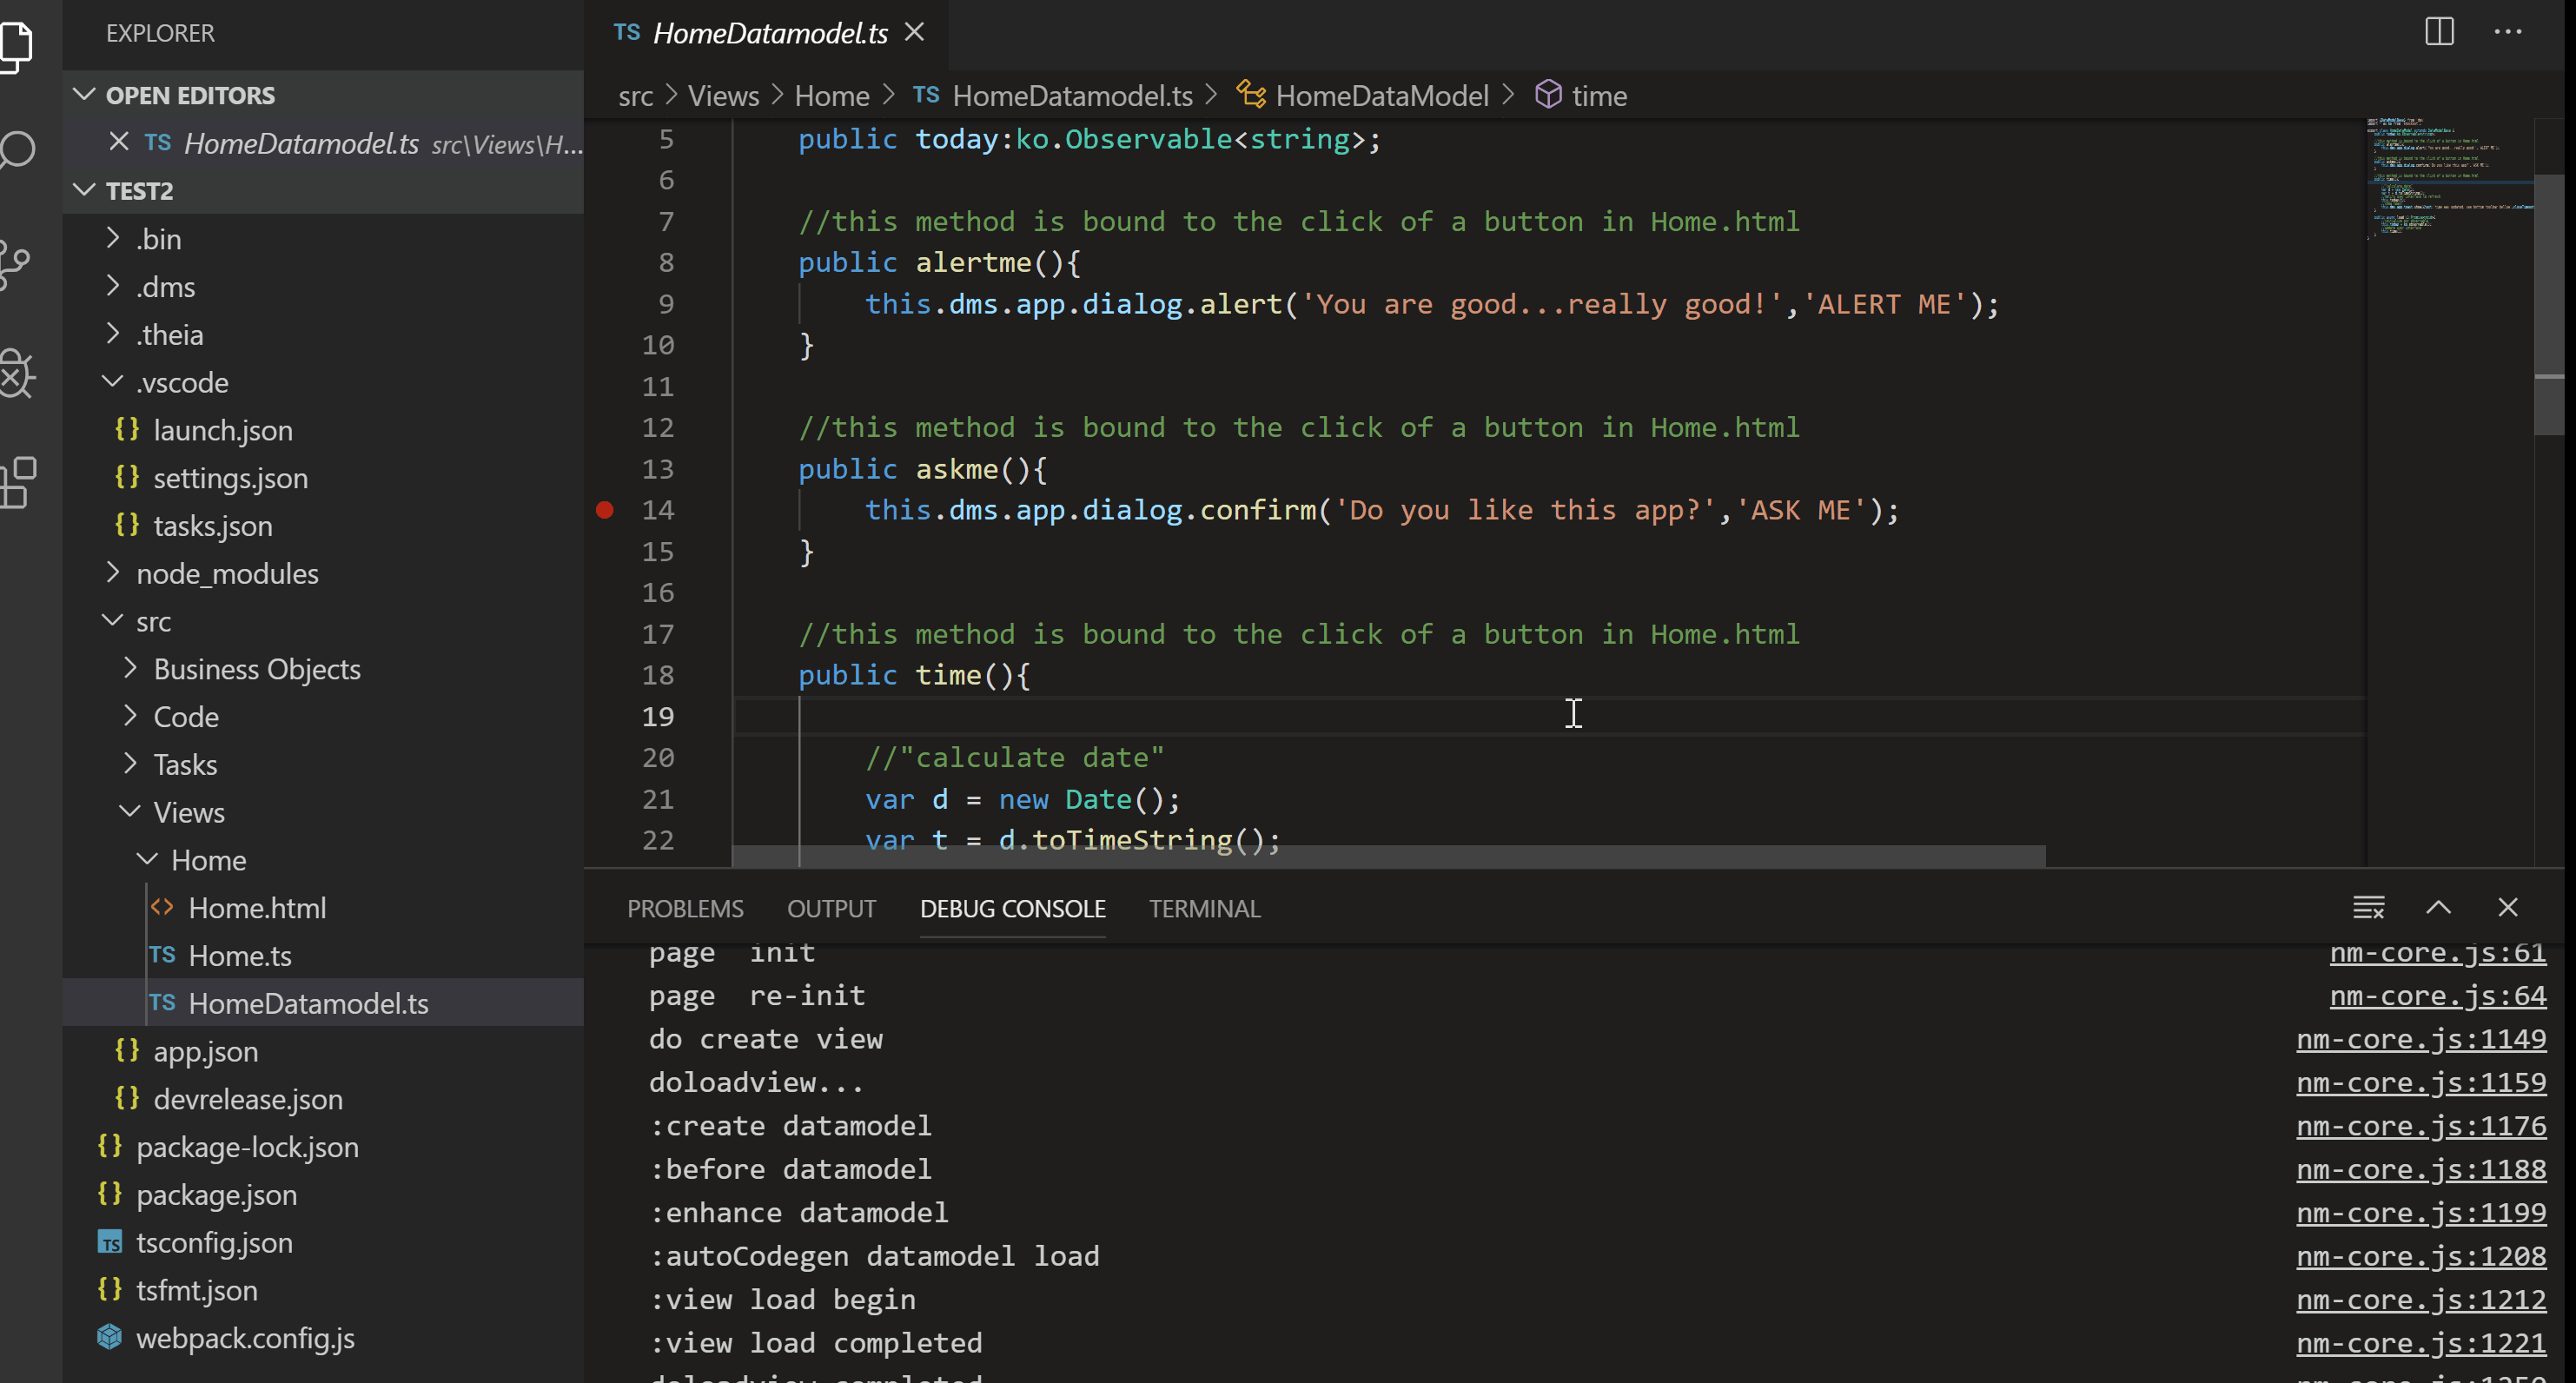Viewport: 2576px width, 1383px height.
Task: Collapse the TEST2 workspace folder section
Action: 84,190
